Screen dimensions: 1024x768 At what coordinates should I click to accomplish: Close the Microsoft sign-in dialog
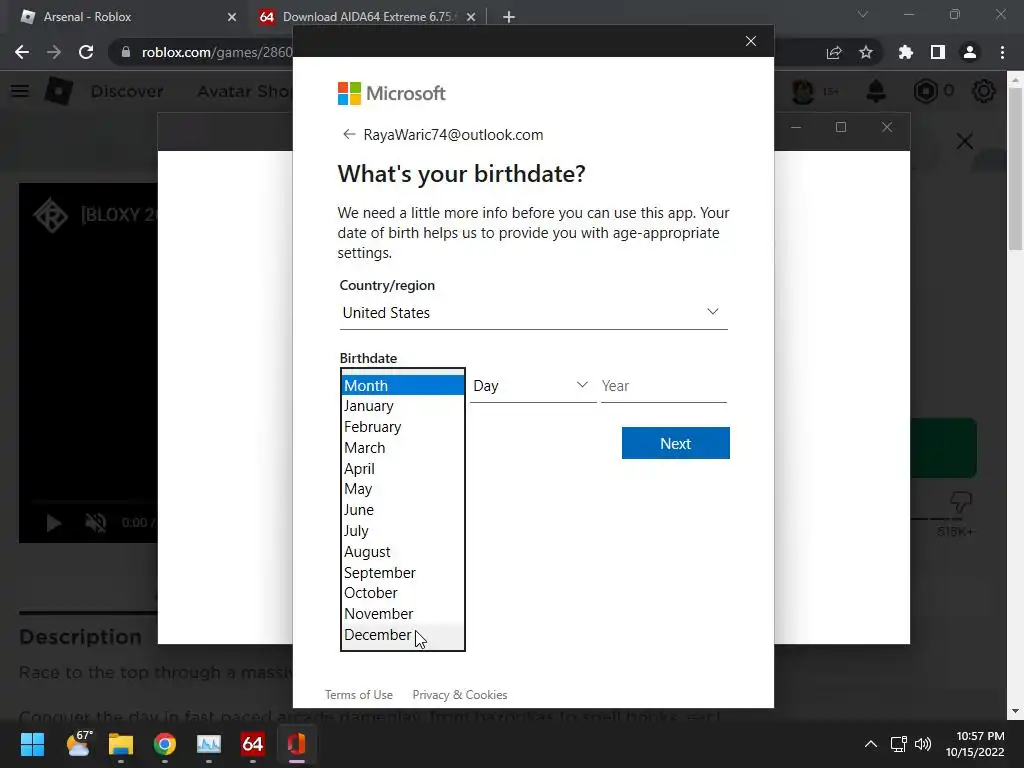[x=750, y=41]
